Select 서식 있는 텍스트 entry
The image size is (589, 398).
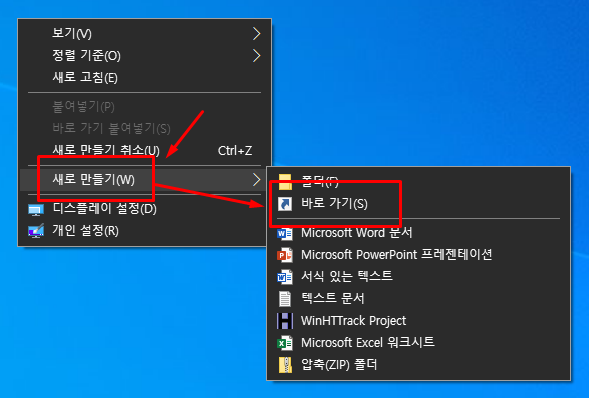coord(418,277)
